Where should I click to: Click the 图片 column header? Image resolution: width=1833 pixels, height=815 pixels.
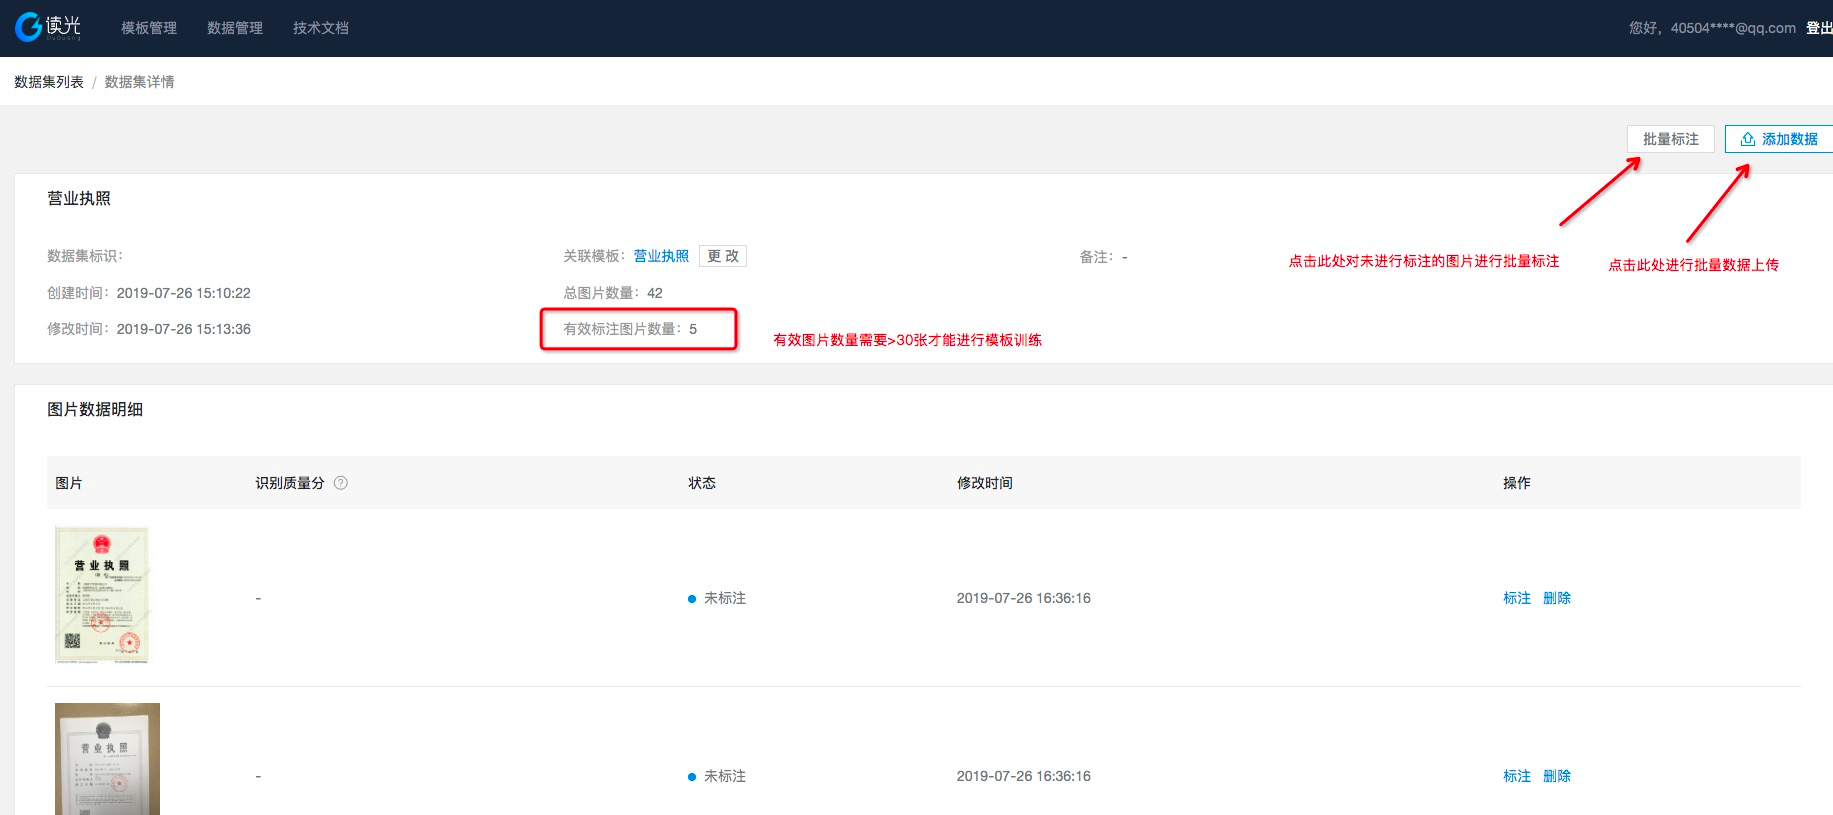pos(69,483)
